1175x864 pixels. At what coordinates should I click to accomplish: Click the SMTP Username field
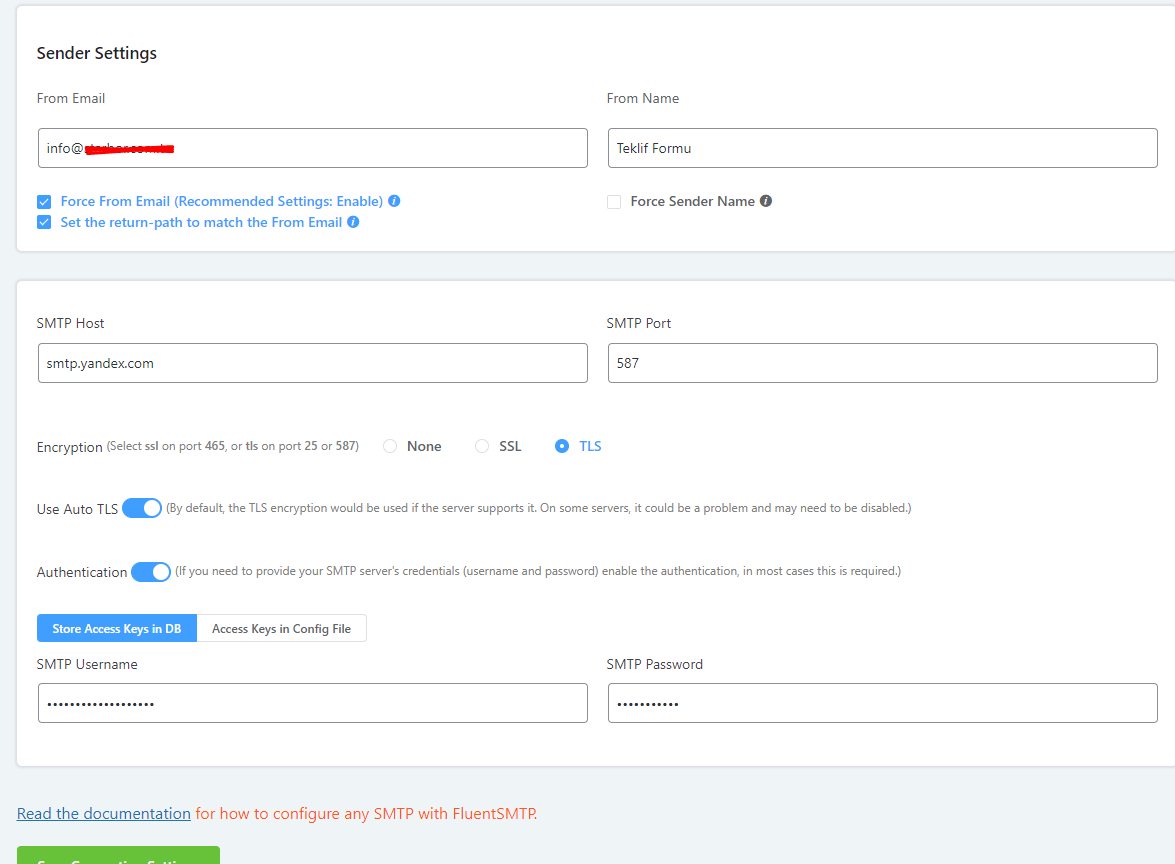tap(312, 703)
